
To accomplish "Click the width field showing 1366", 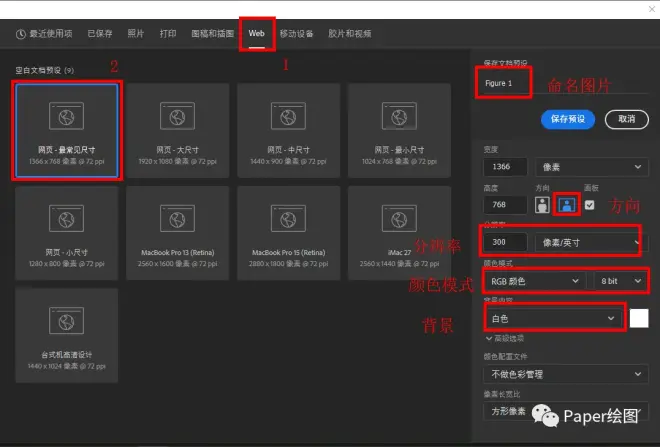I will [505, 167].
